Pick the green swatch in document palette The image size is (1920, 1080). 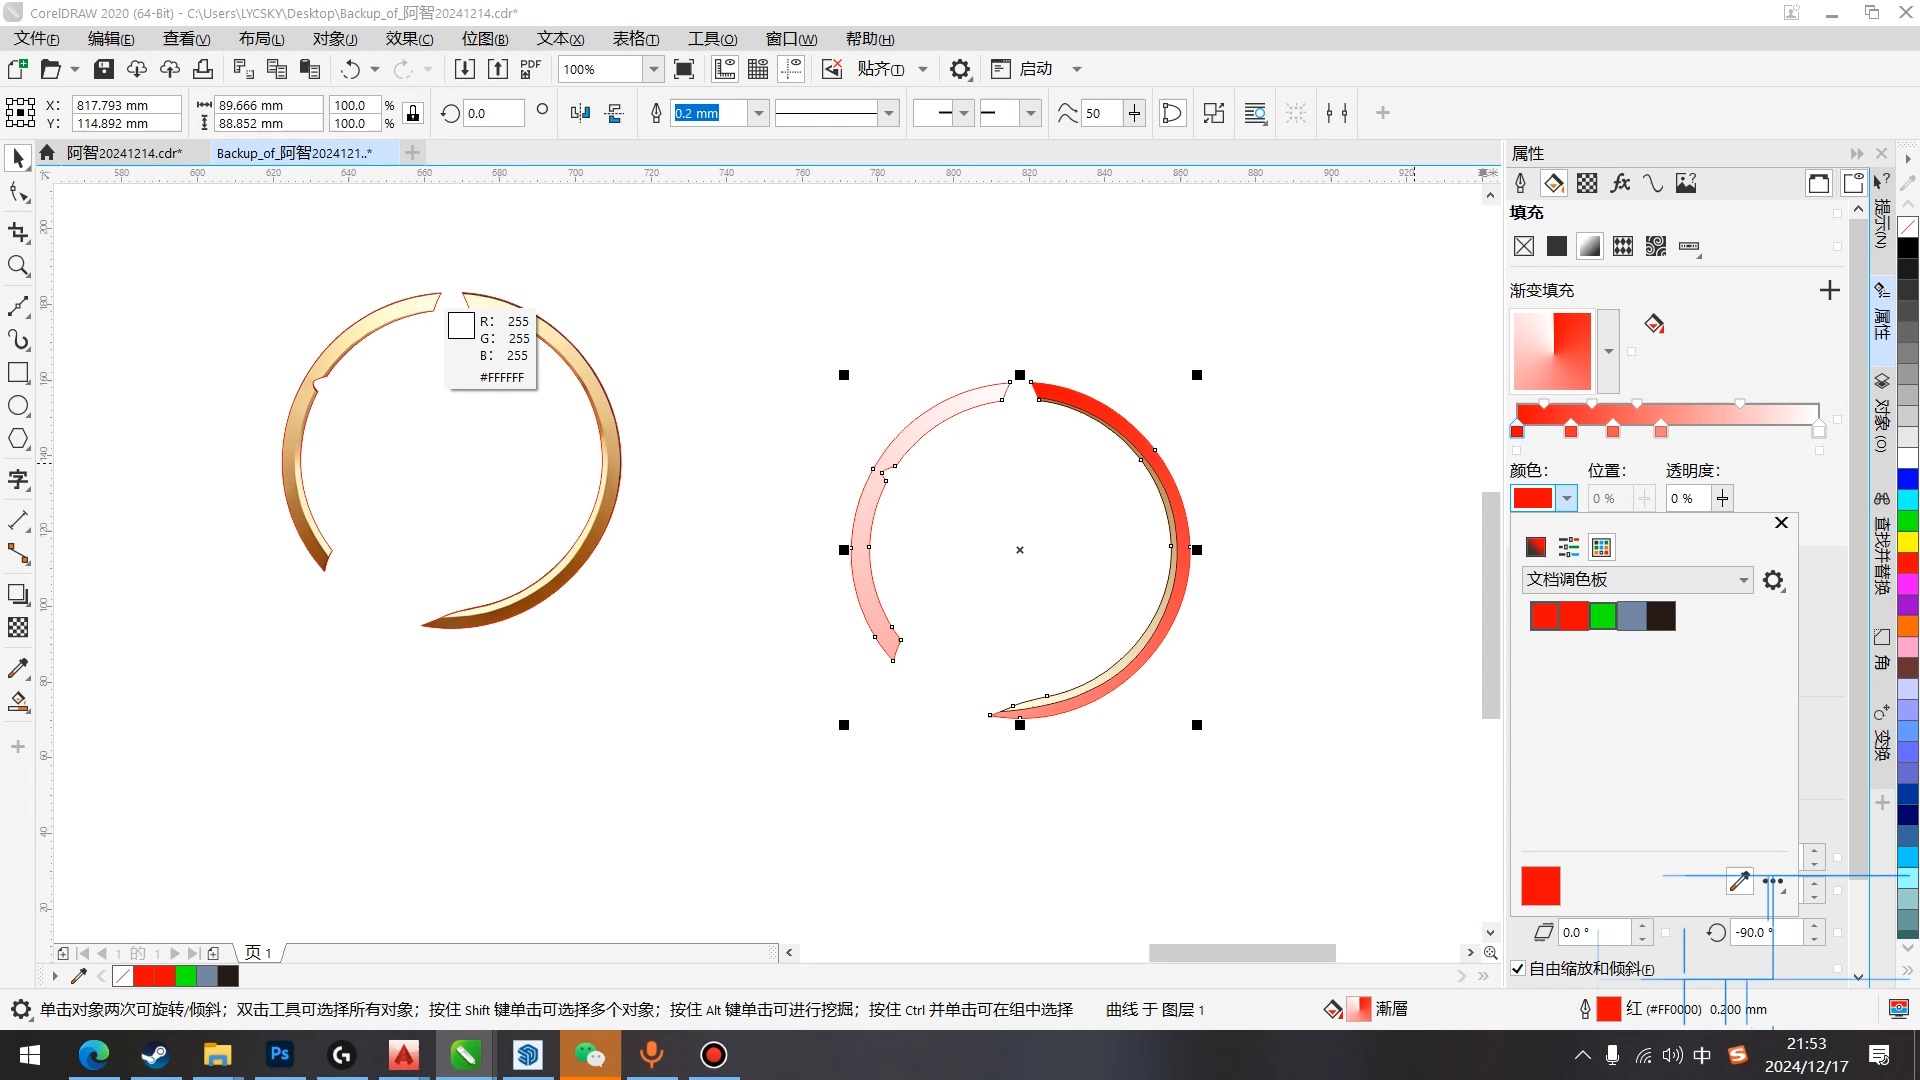point(1603,616)
